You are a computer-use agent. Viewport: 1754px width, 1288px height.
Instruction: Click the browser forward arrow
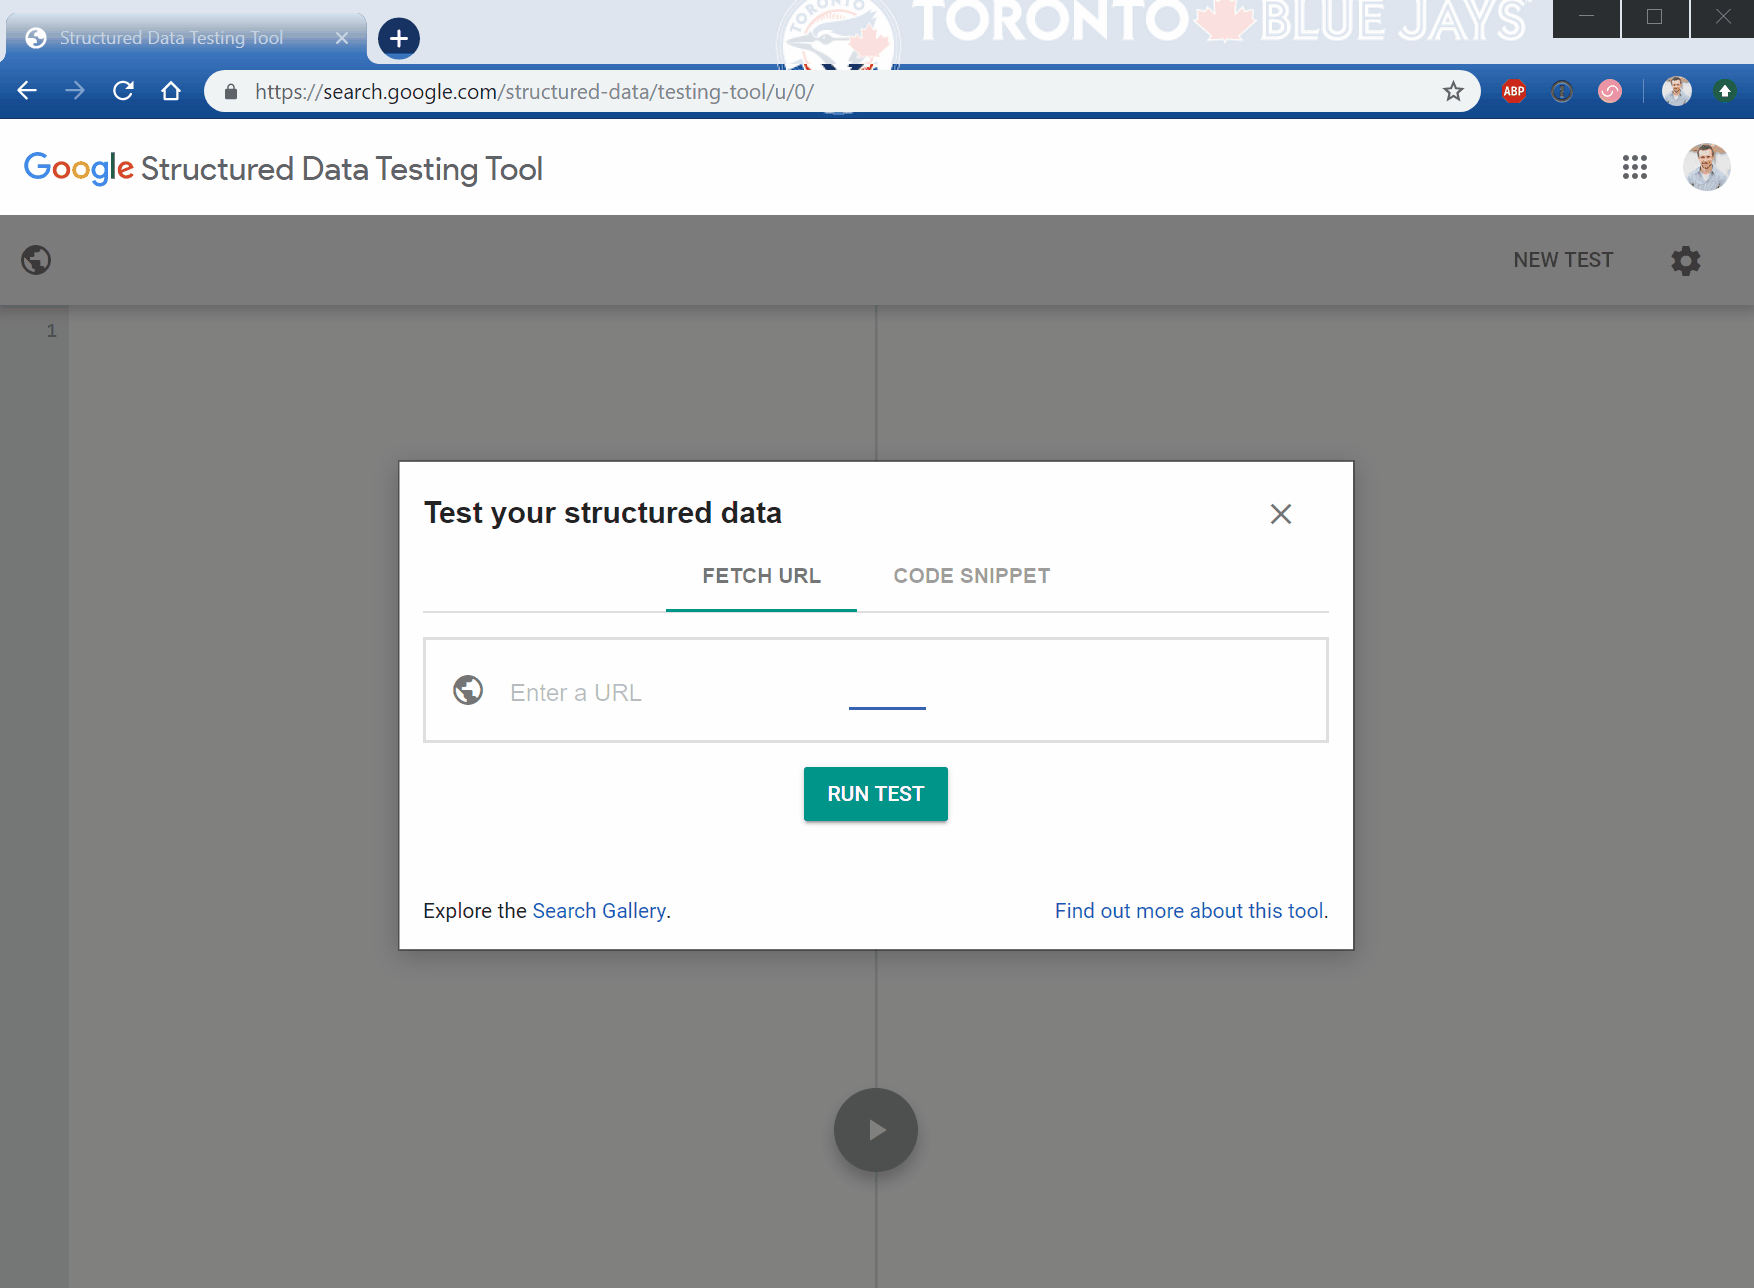[75, 91]
